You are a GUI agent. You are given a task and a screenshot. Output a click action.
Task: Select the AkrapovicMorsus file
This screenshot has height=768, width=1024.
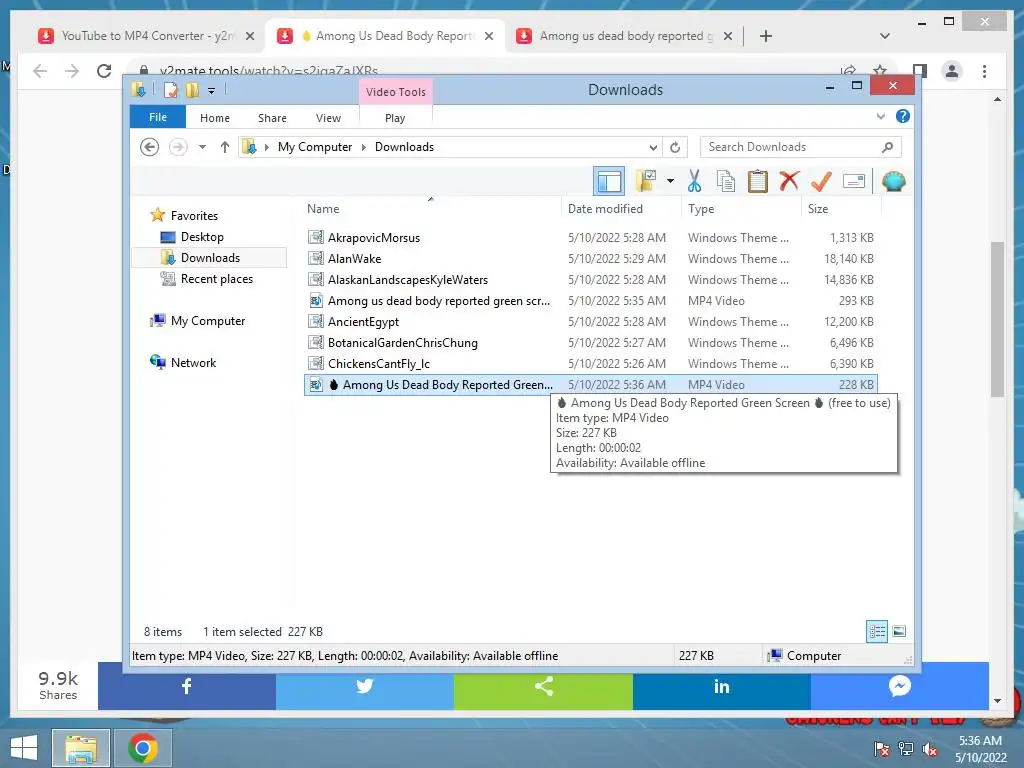pyautogui.click(x=590, y=238)
